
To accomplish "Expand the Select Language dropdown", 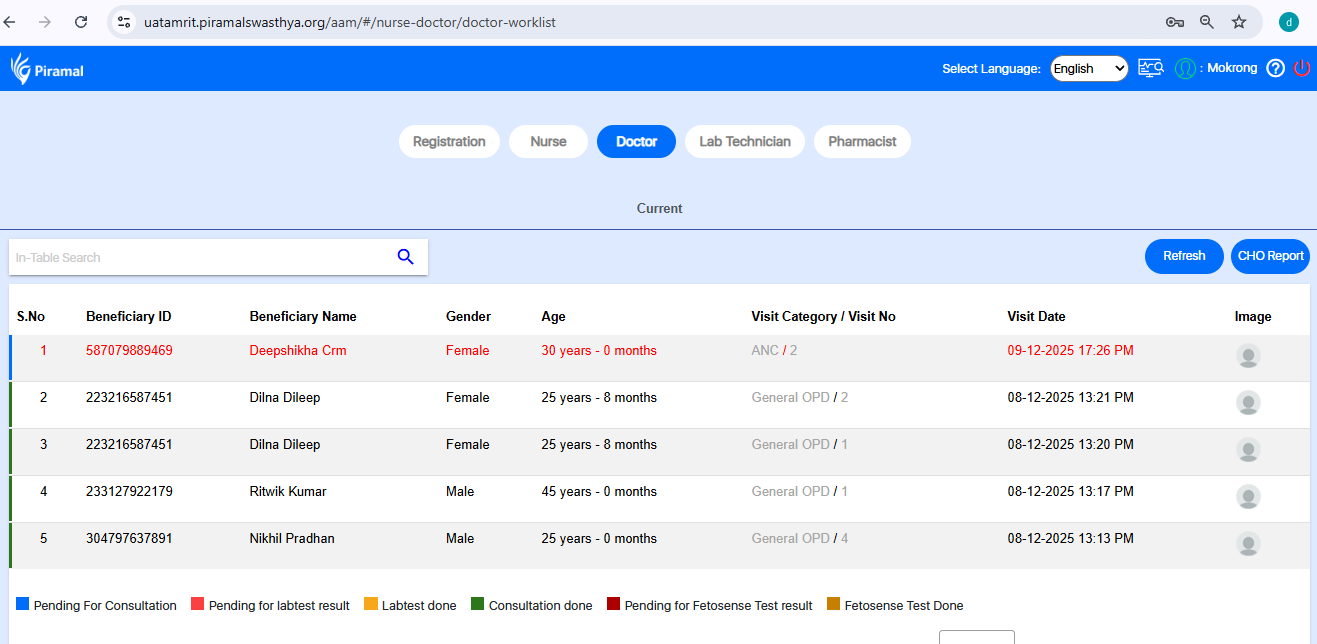I will pos(1088,69).
